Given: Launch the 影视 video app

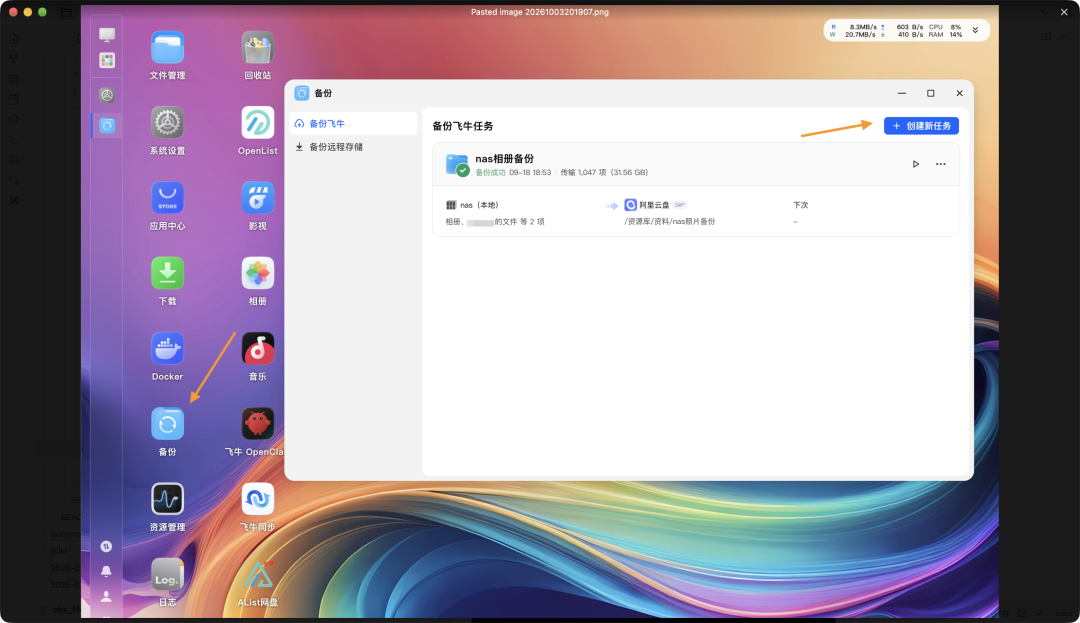Looking at the screenshot, I should click(258, 198).
